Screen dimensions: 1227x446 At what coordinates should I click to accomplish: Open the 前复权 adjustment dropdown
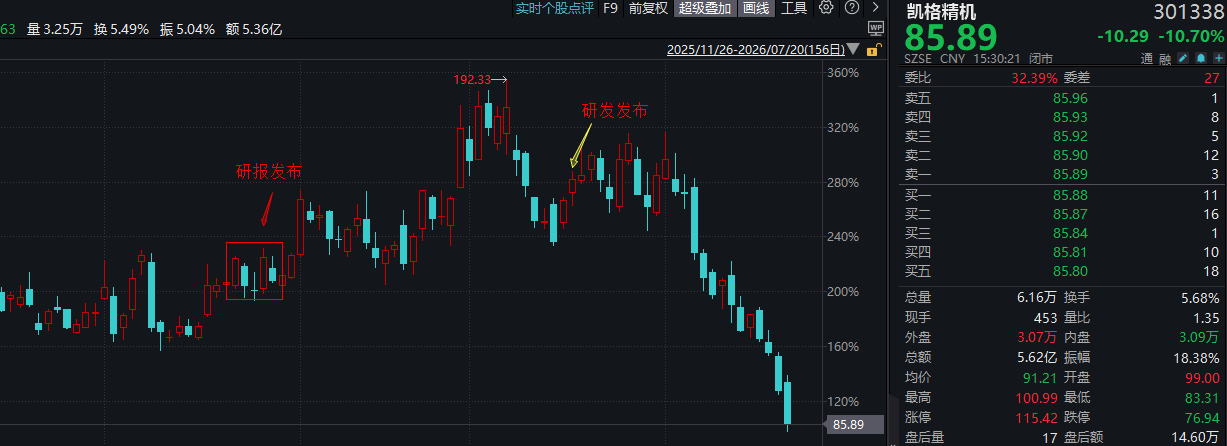click(648, 8)
